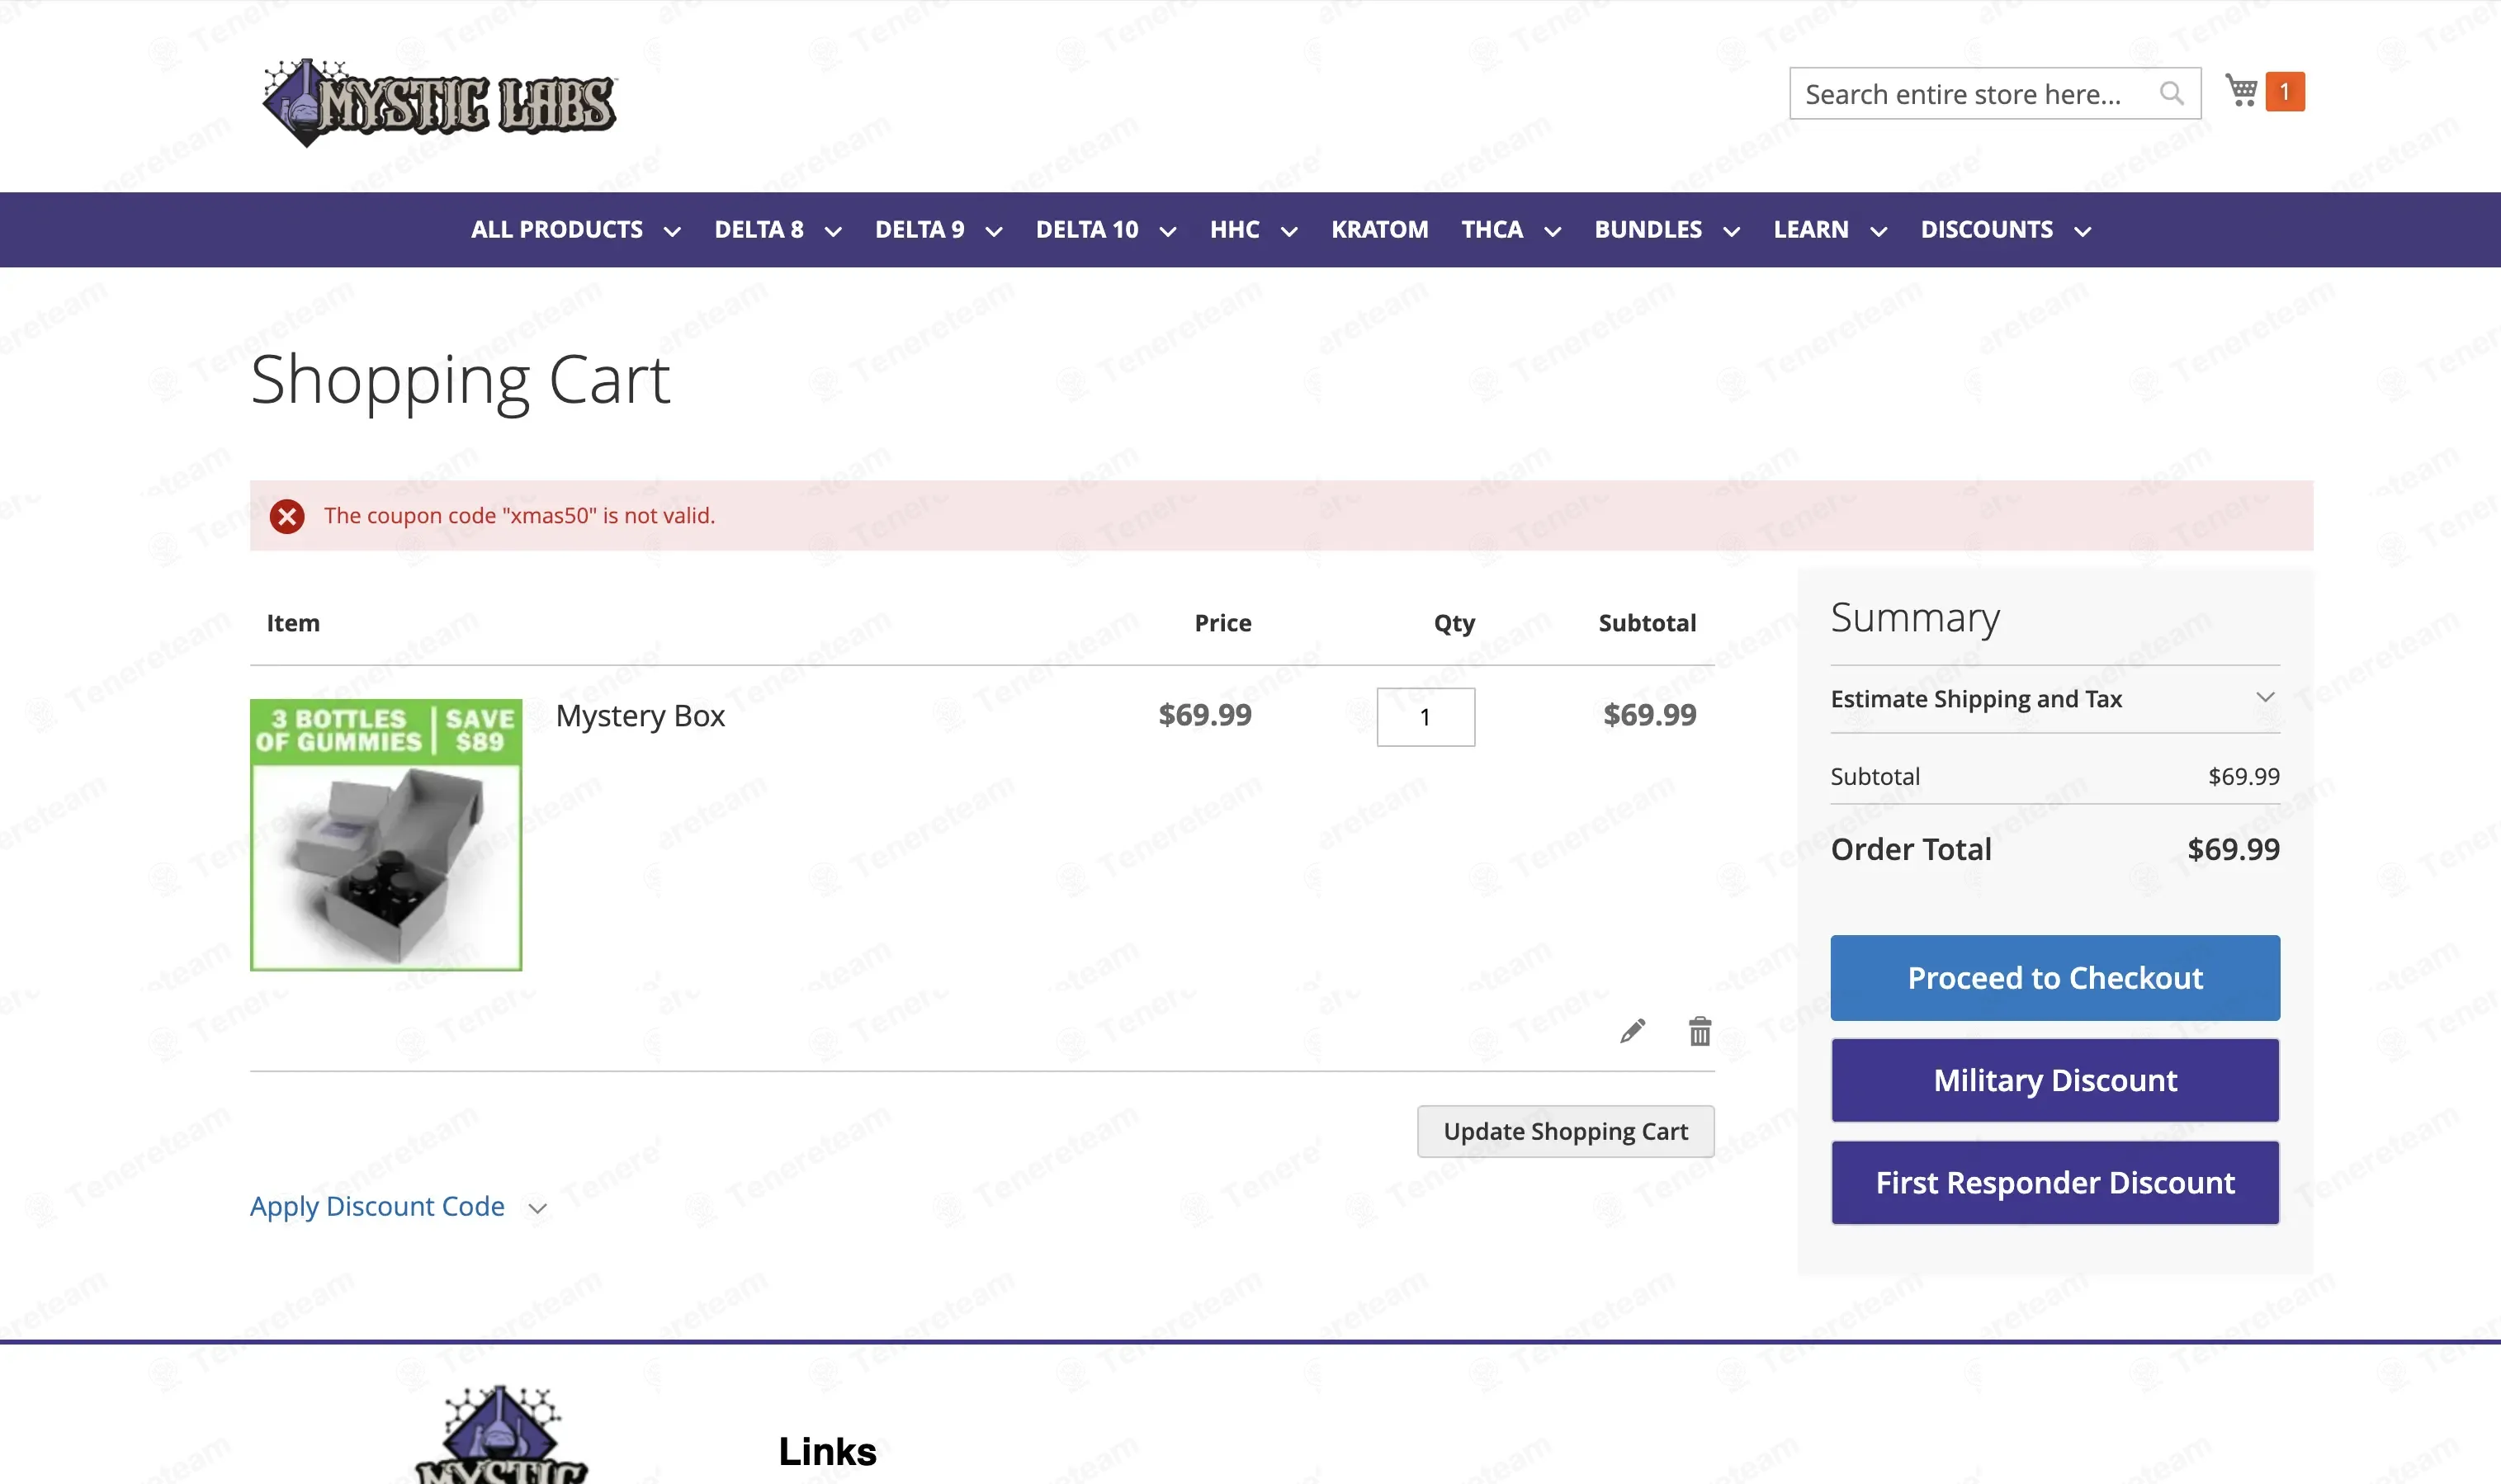The image size is (2501, 1484).
Task: Click the pencil edit icon for Mystery Box
Action: point(1633,1031)
